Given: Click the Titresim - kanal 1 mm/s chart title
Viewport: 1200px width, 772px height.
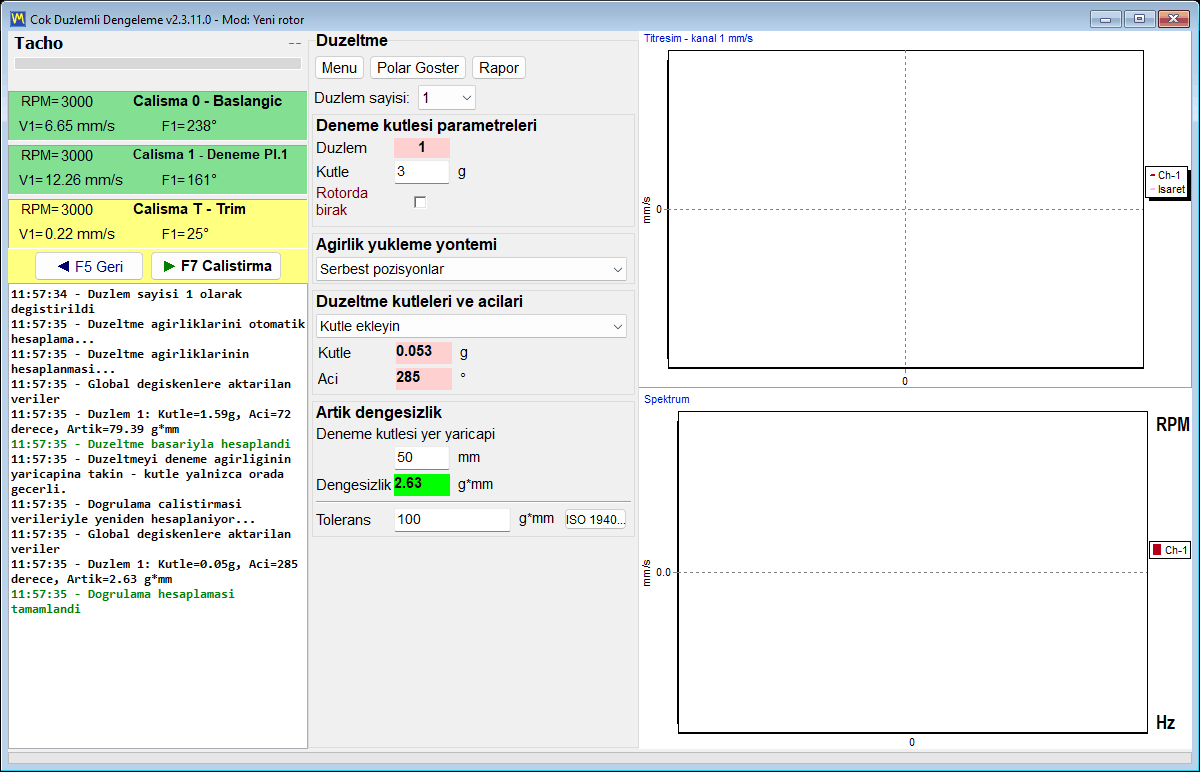Looking at the screenshot, I should [x=698, y=38].
